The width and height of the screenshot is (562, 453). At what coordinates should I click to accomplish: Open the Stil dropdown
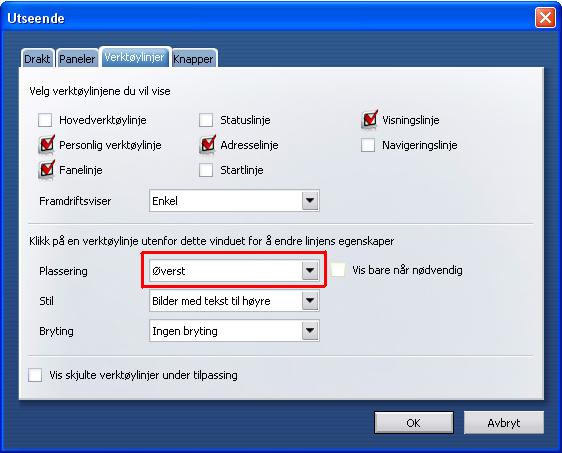point(234,301)
